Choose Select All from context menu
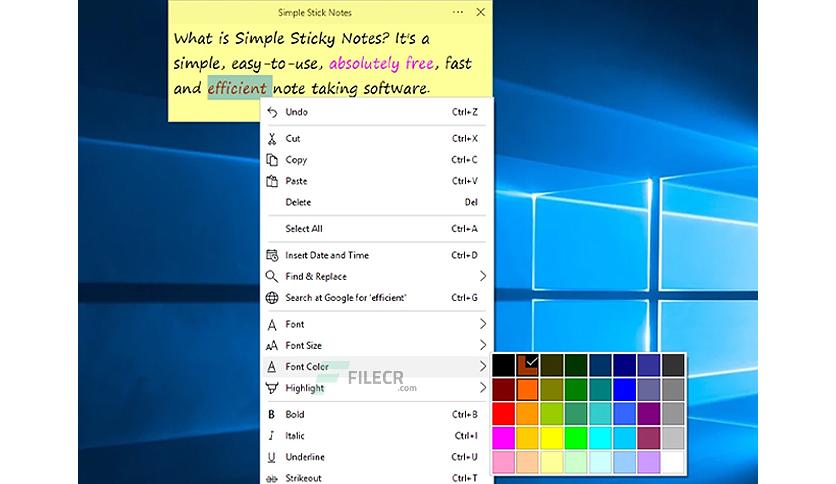Screen dimensions: 836x484 (x=375, y=229)
